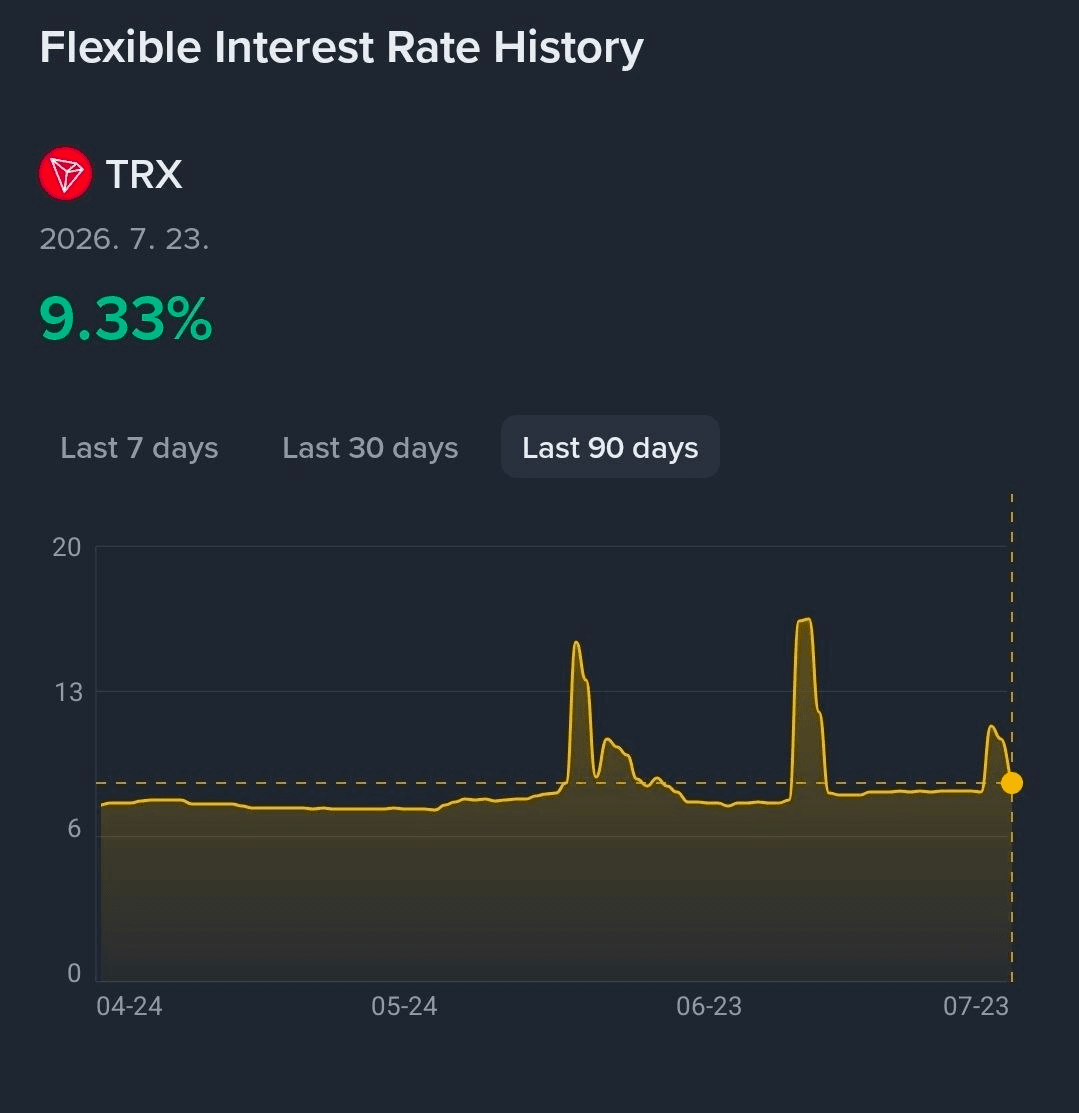Click the yellow data point marker on chart

1012,783
